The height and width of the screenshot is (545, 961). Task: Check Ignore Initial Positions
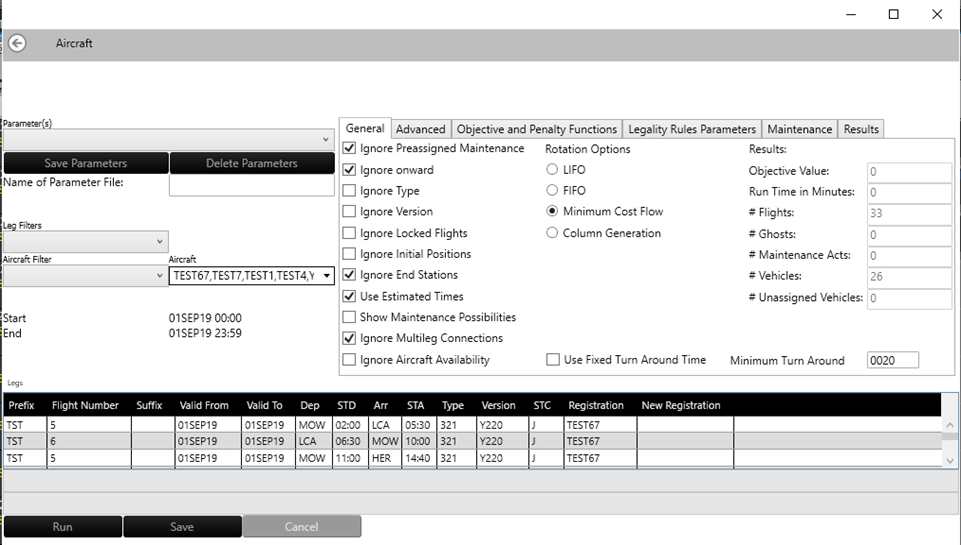tap(349, 254)
